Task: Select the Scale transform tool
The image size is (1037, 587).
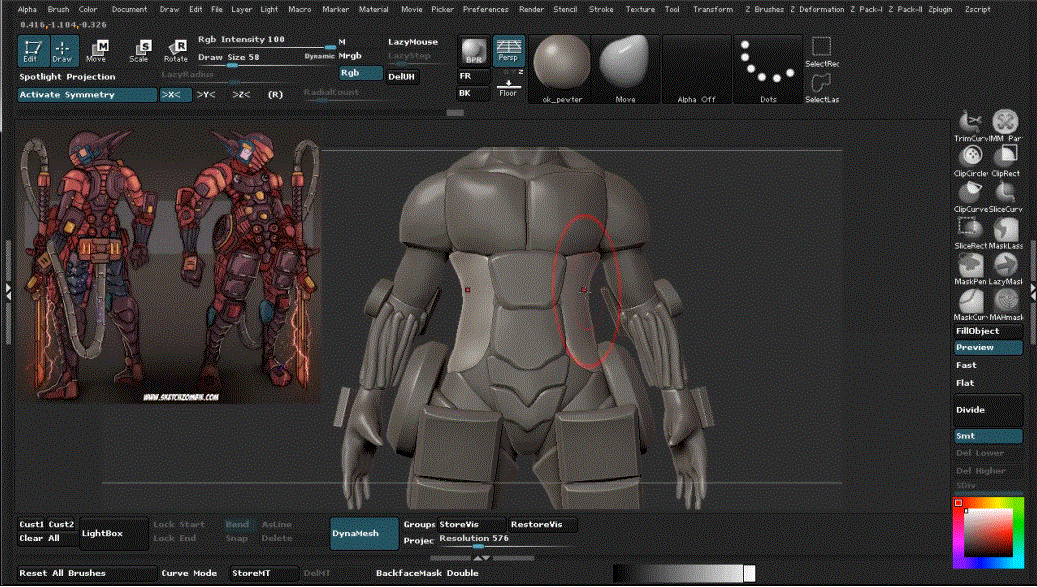Action: [139, 50]
